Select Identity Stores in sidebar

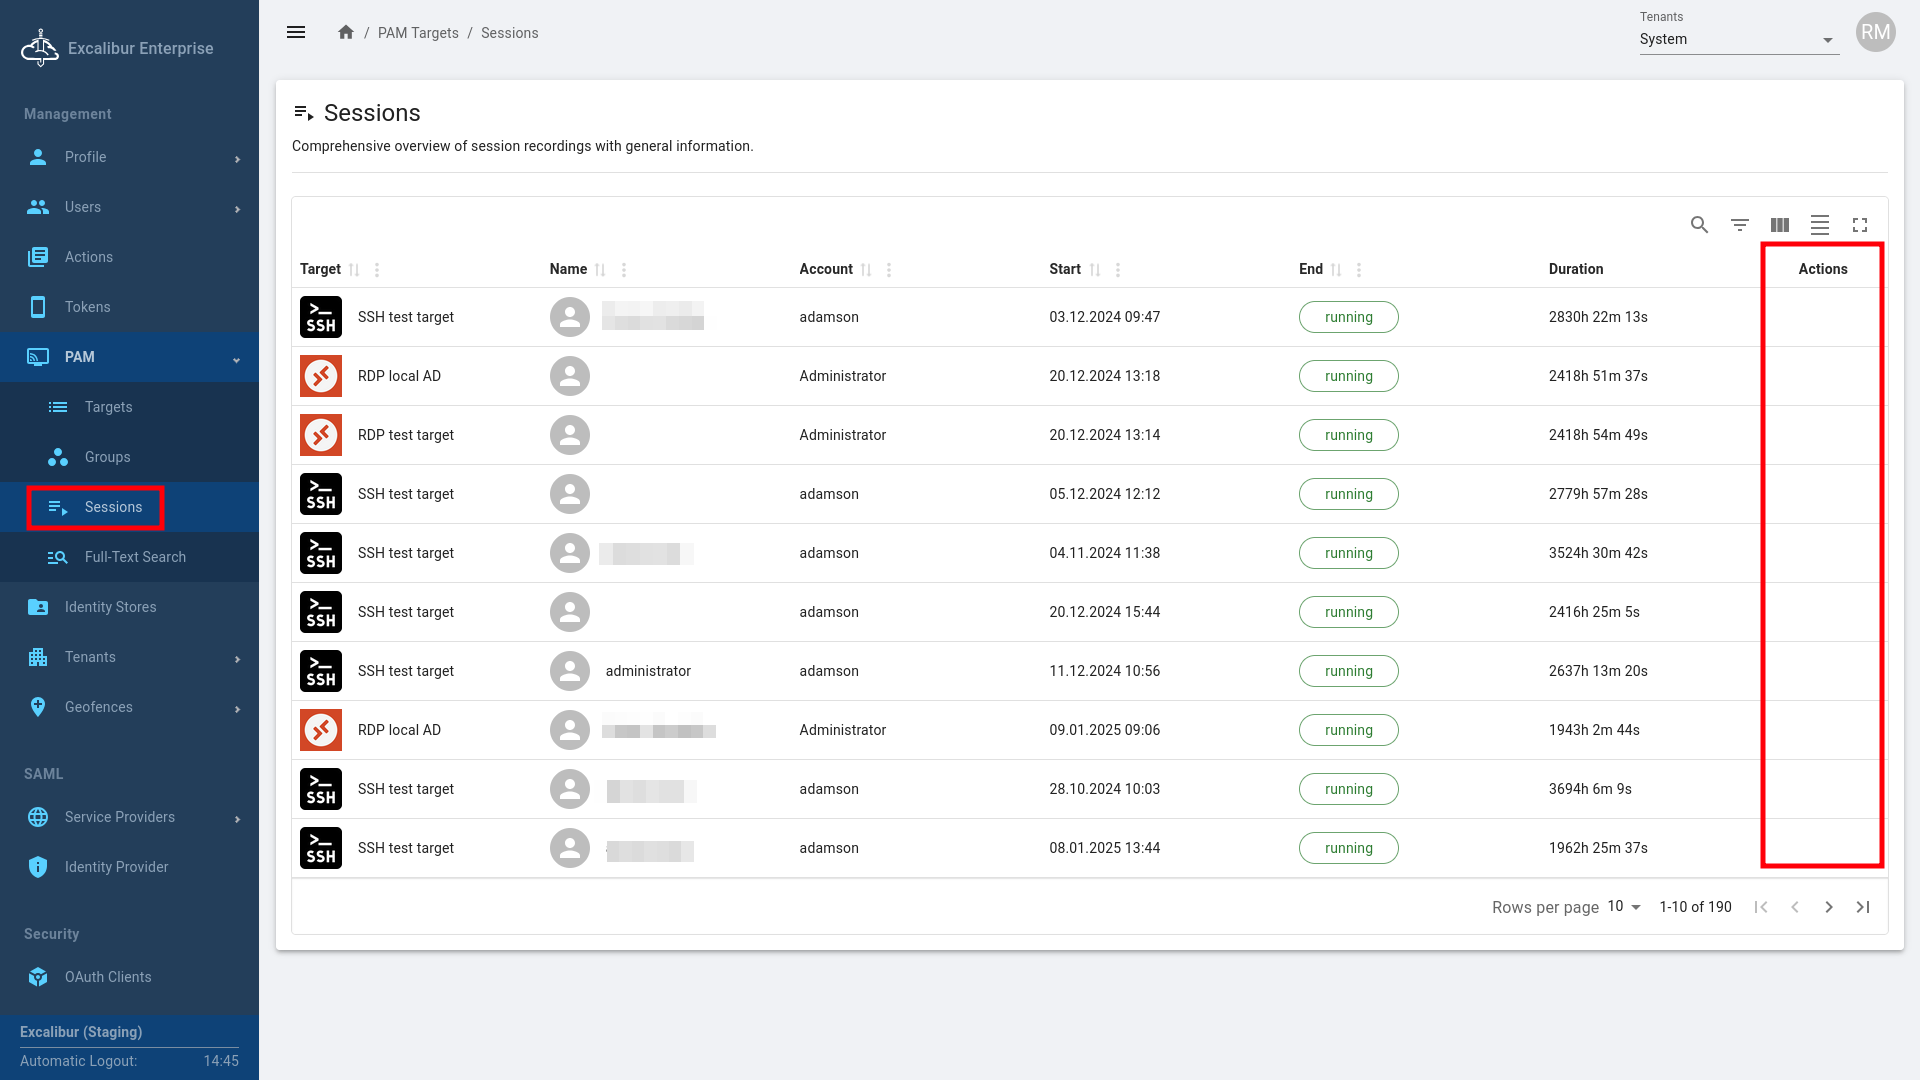[x=110, y=607]
